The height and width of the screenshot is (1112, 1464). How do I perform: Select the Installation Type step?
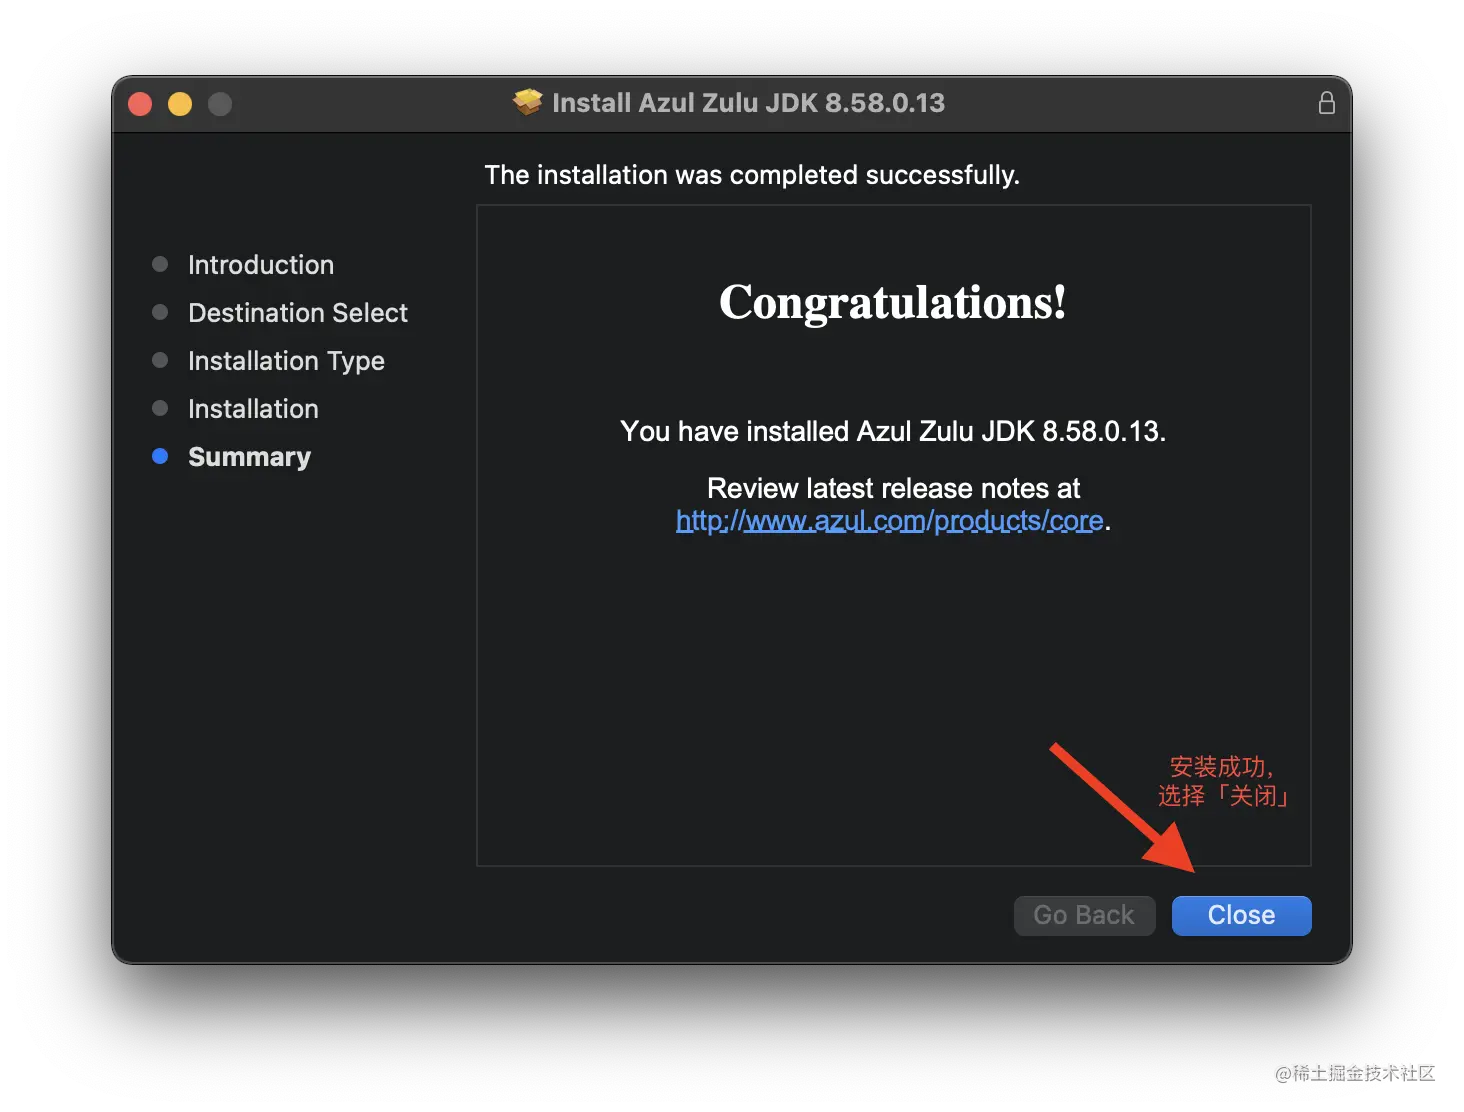coord(286,360)
